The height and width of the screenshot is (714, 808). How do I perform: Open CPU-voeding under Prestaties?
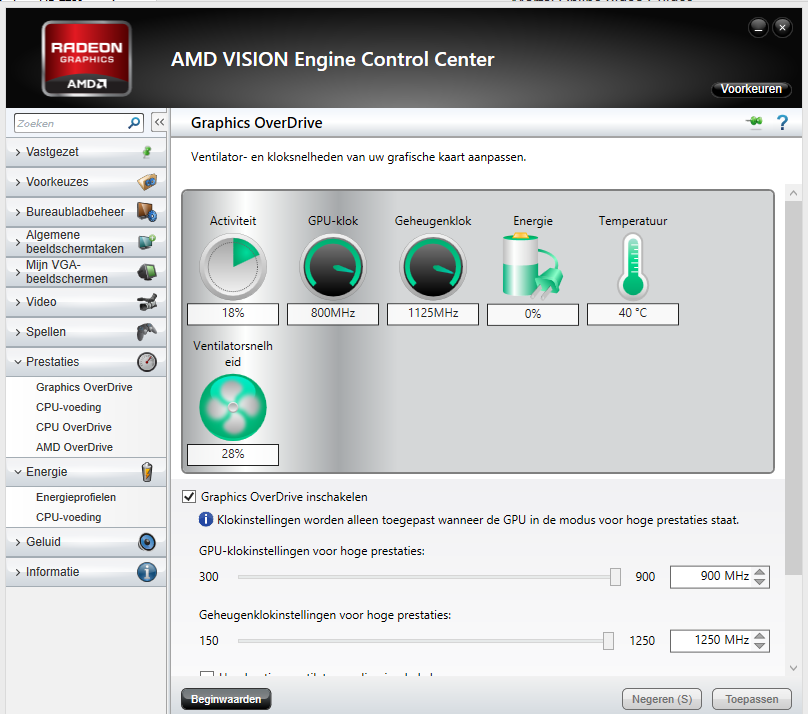(x=69, y=407)
